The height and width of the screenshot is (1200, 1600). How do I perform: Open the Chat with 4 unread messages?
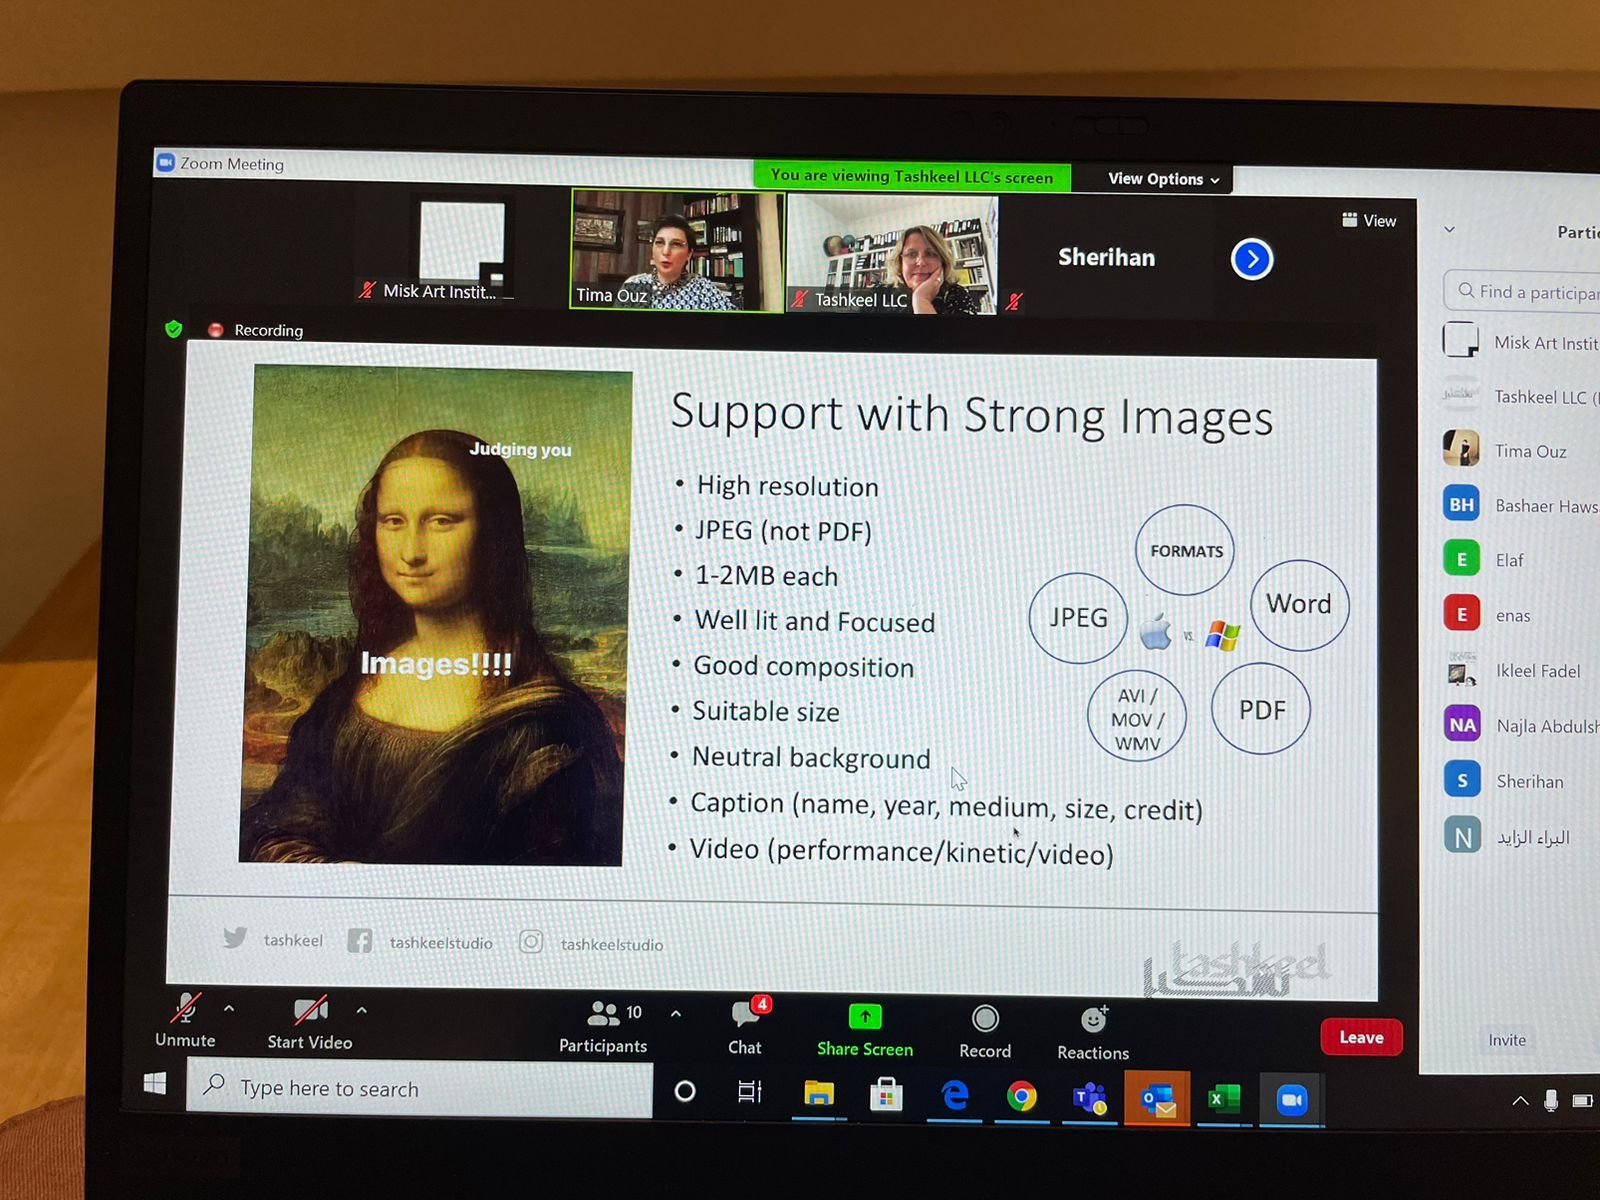pyautogui.click(x=746, y=1028)
